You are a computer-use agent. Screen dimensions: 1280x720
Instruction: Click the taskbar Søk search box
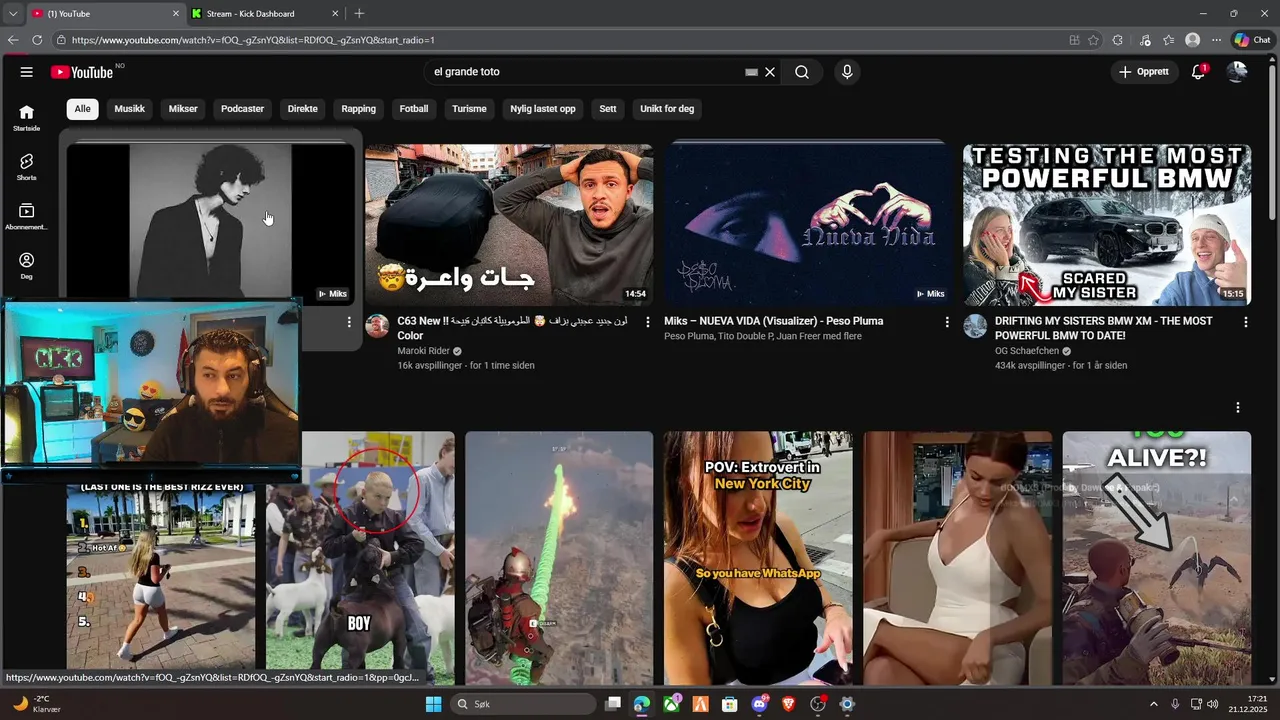click(x=523, y=704)
